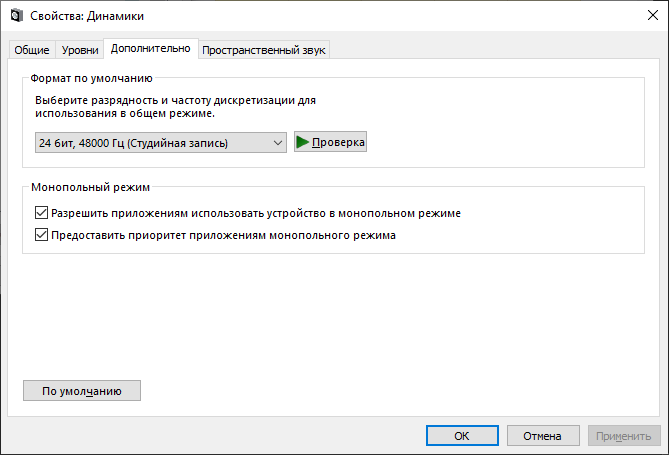This screenshot has width=669, height=455.
Task: Expand the format dropdown arrow
Action: (277, 143)
